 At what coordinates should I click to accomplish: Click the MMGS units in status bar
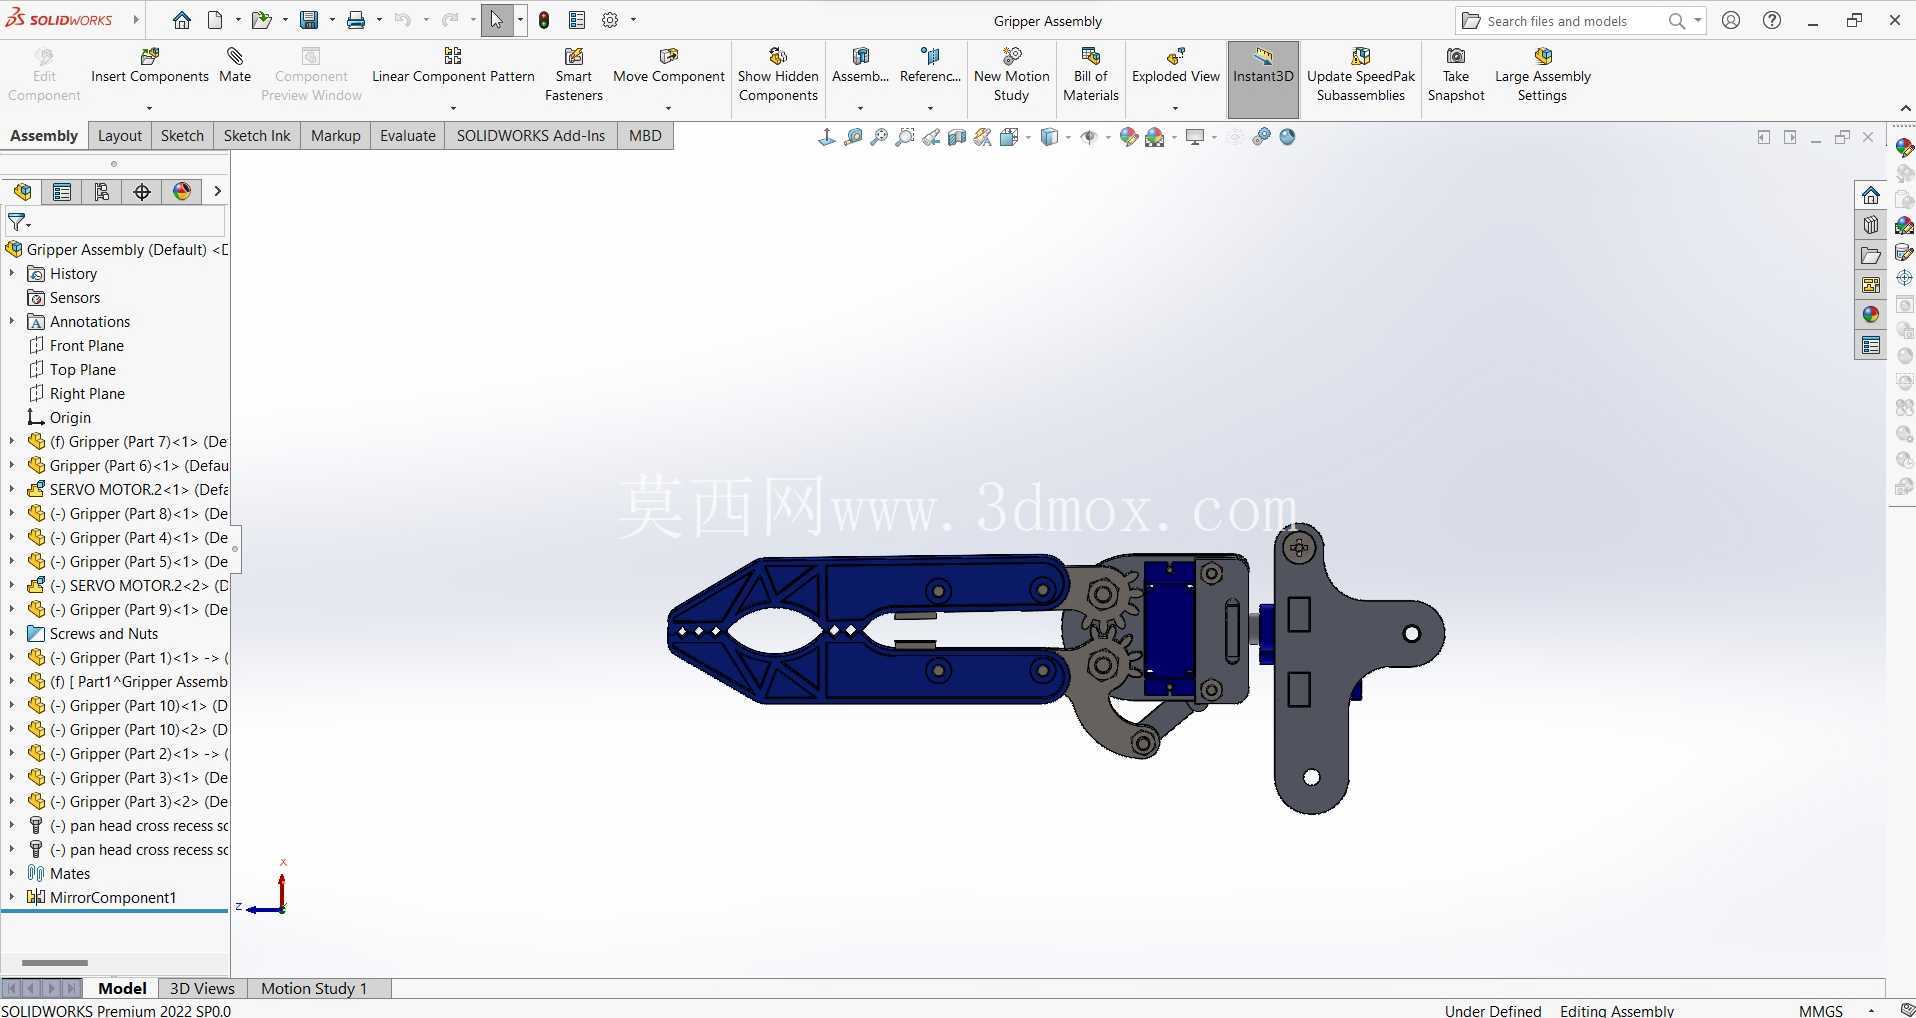coord(1820,1010)
